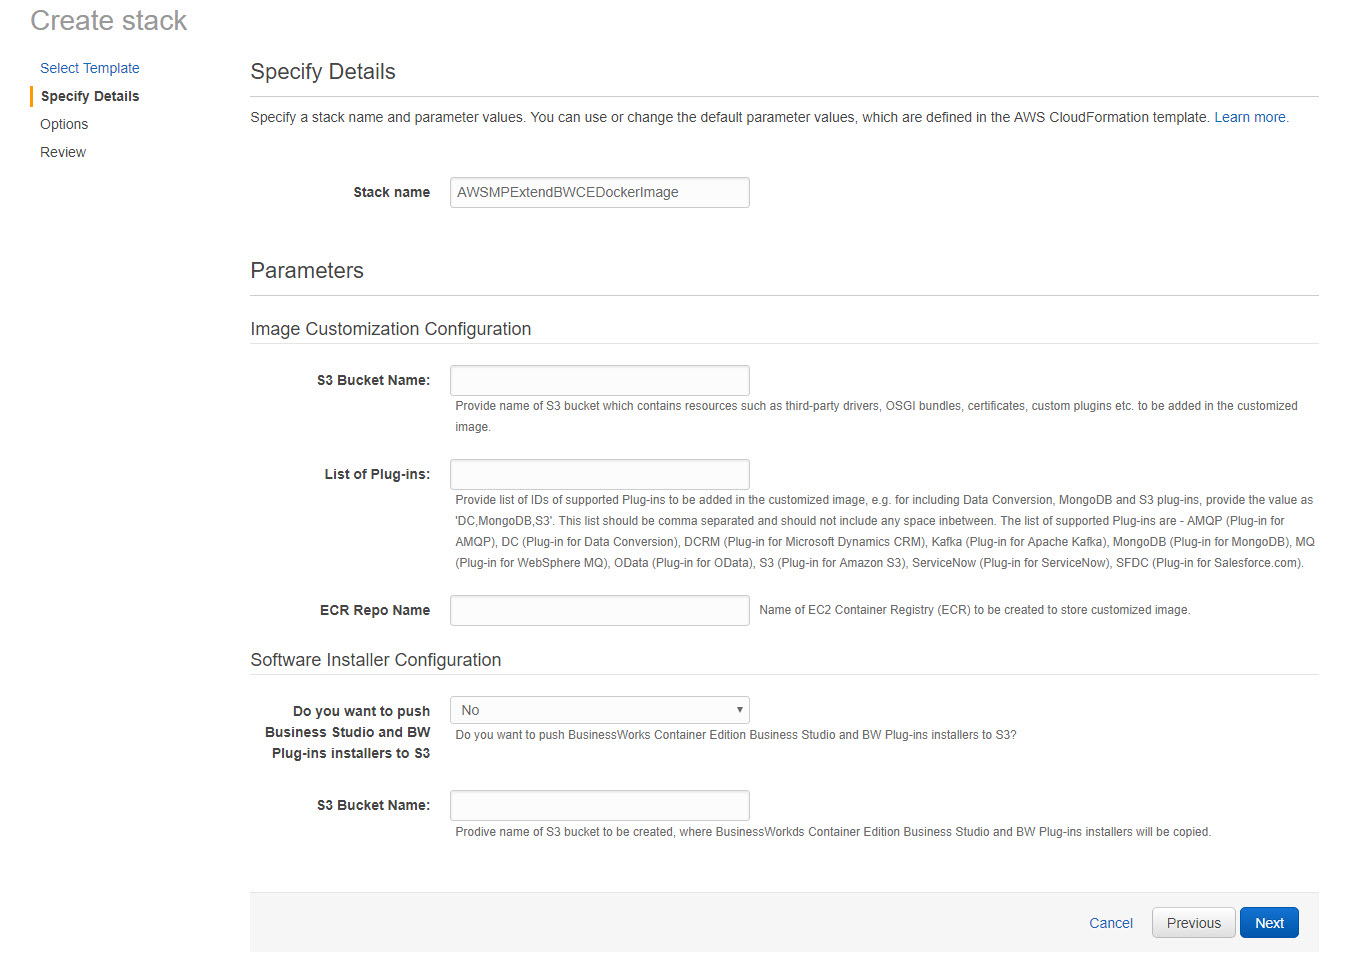Click the Parameters section heading
This screenshot has width=1349, height=954.
pos(307,271)
